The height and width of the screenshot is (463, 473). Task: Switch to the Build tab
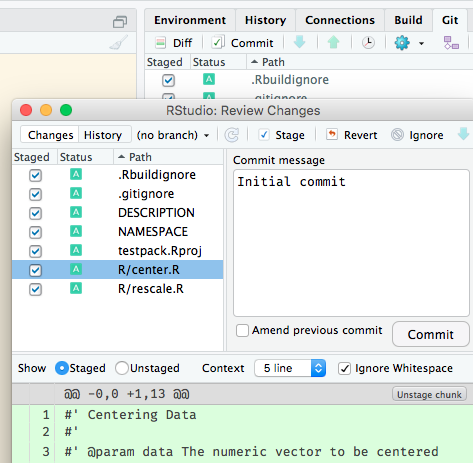408,20
